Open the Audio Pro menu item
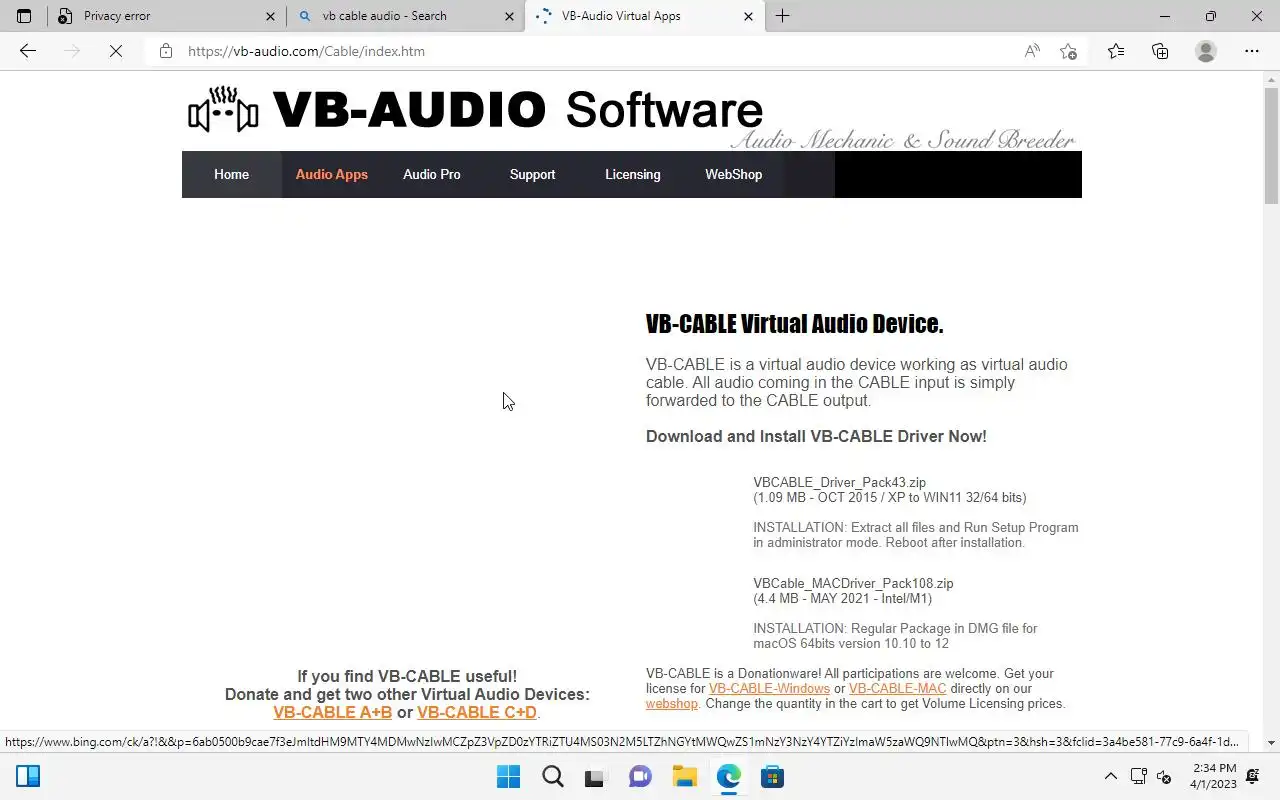 point(432,174)
